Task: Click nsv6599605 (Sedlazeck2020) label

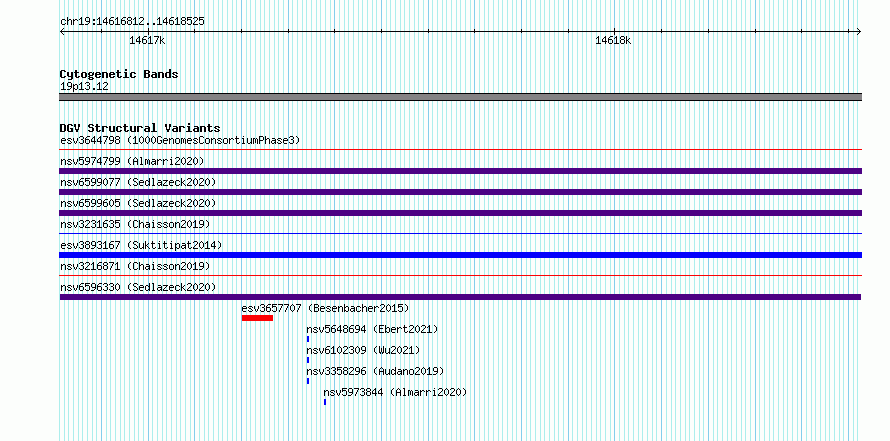Action: (138, 203)
